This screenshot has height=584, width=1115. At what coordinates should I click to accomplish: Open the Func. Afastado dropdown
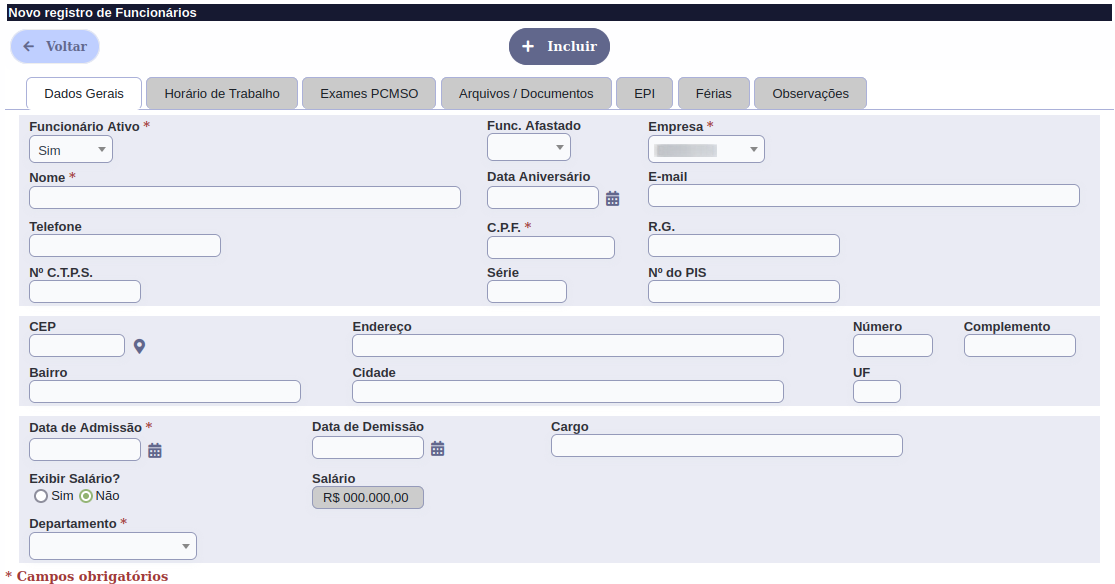[528, 148]
